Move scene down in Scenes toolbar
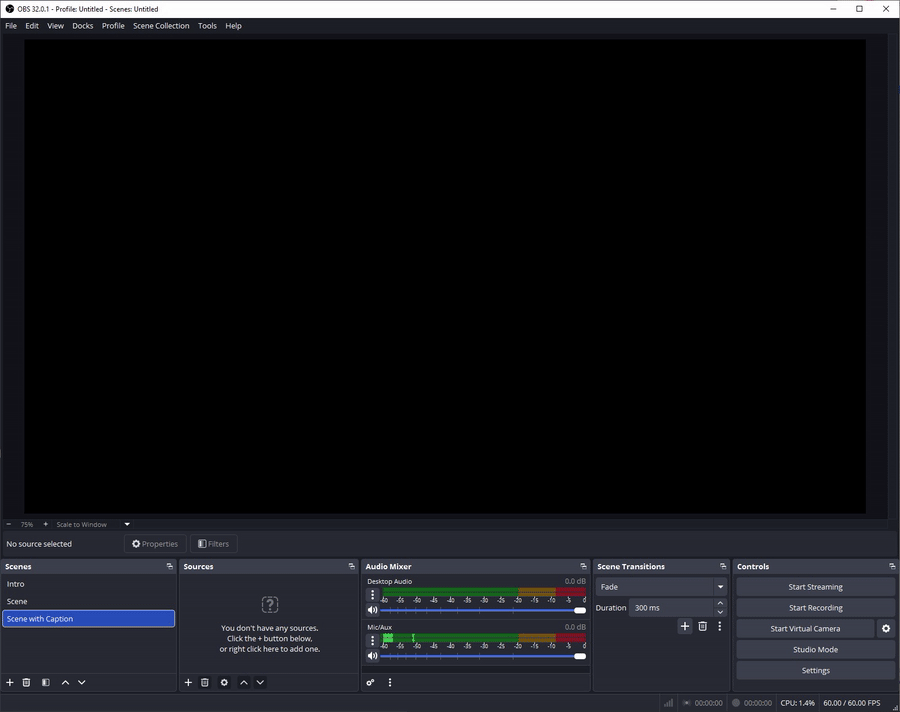 point(82,682)
